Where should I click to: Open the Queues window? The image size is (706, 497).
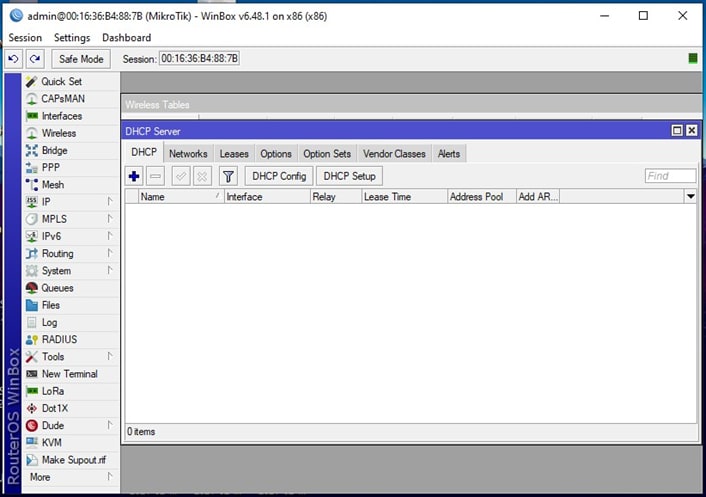coord(57,288)
